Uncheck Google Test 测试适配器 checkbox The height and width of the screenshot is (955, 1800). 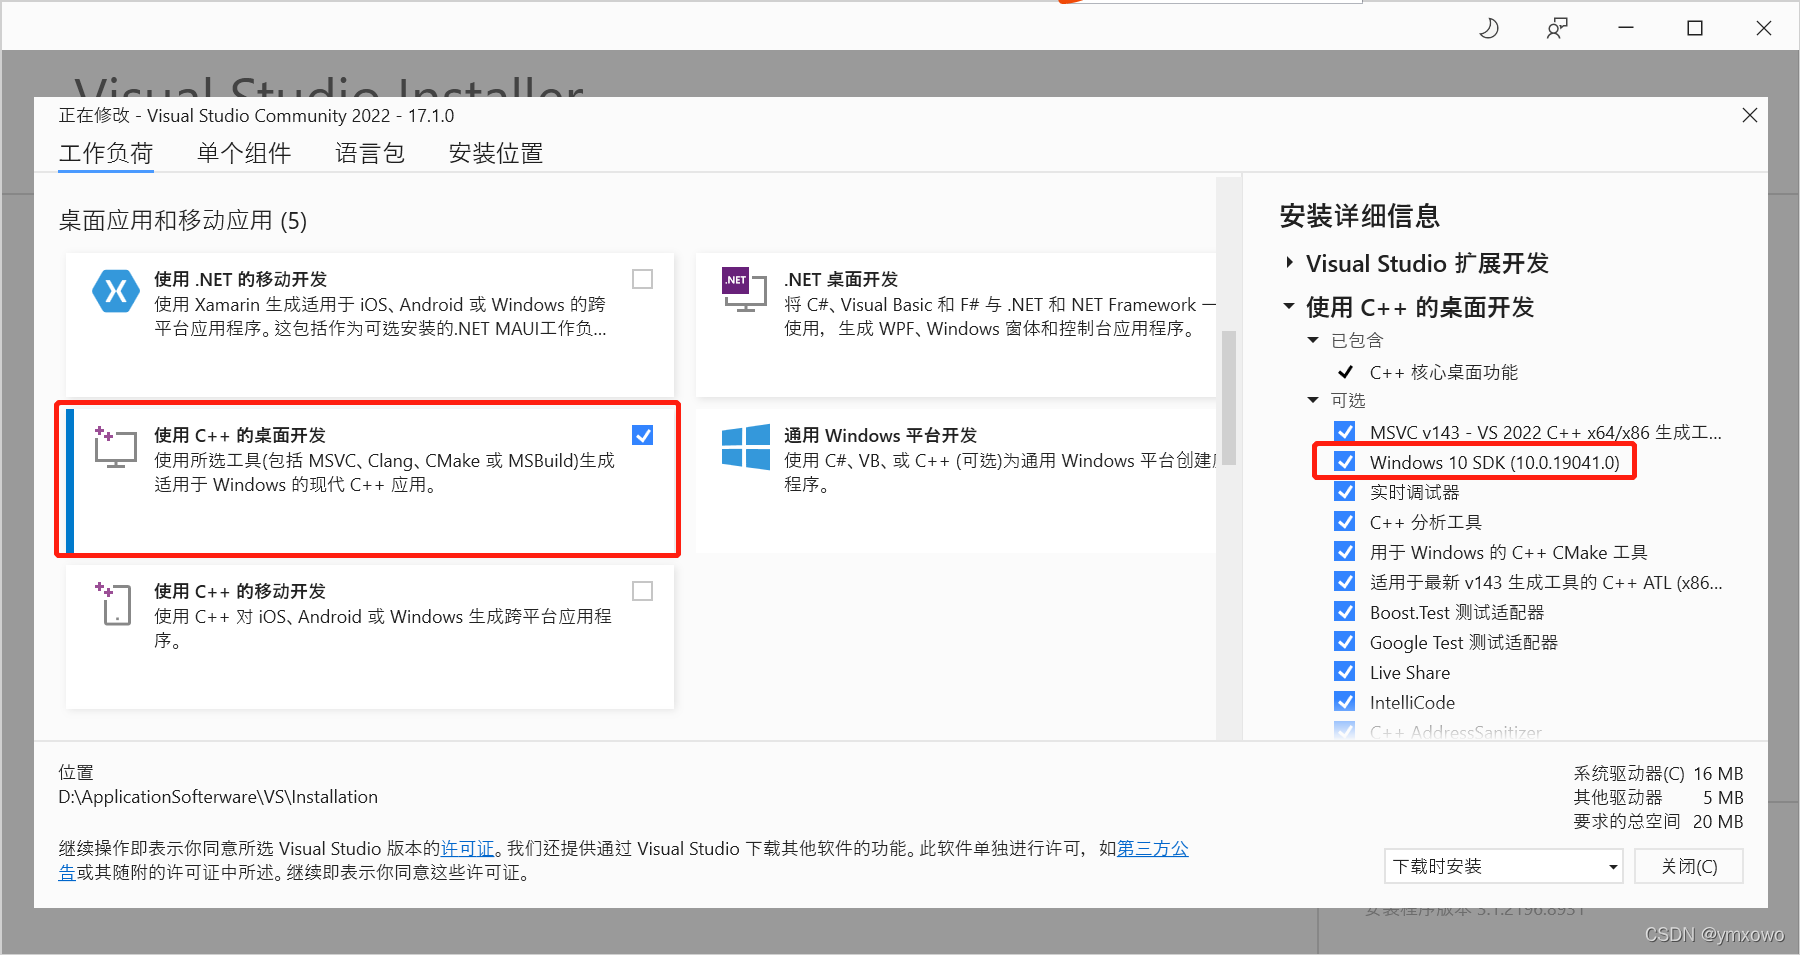(x=1345, y=642)
